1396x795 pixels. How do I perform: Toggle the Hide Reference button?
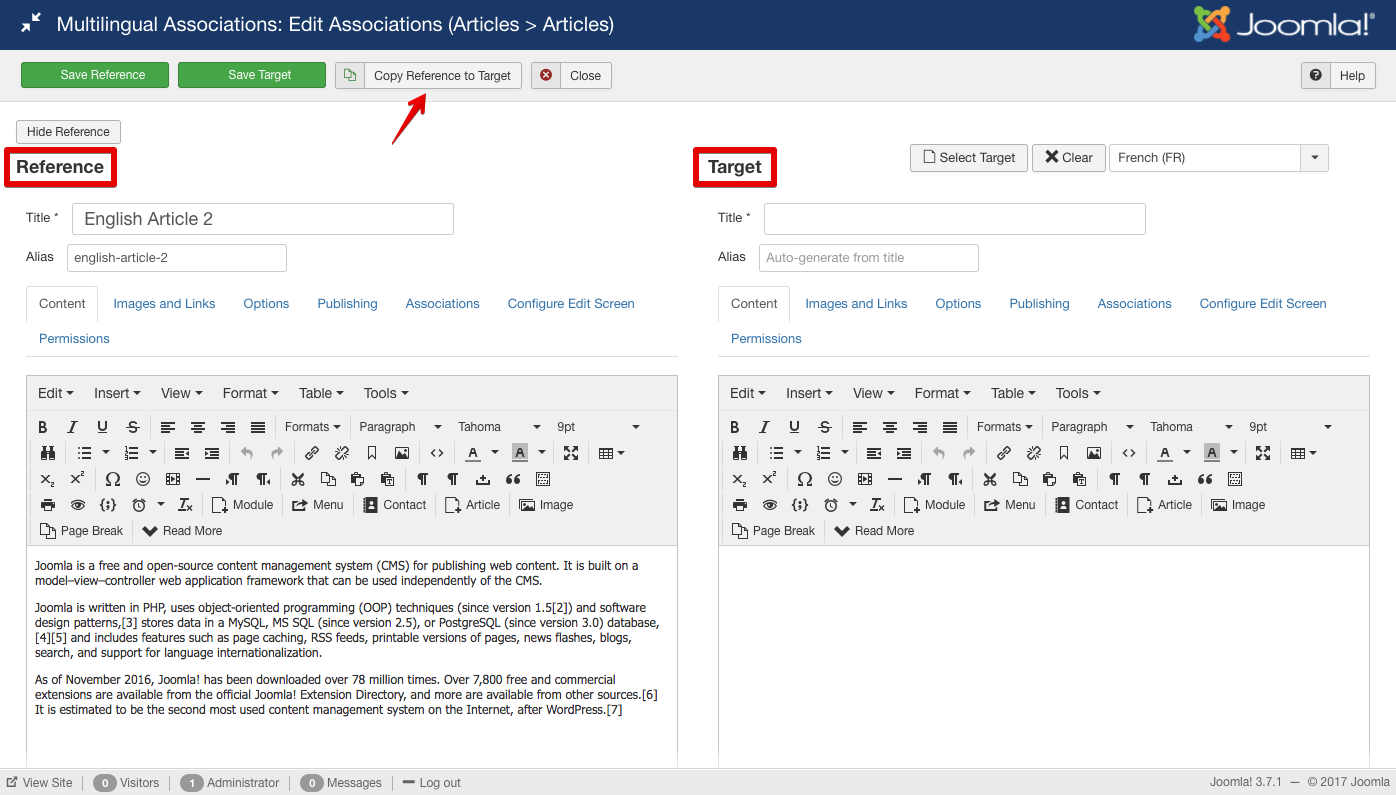68,132
